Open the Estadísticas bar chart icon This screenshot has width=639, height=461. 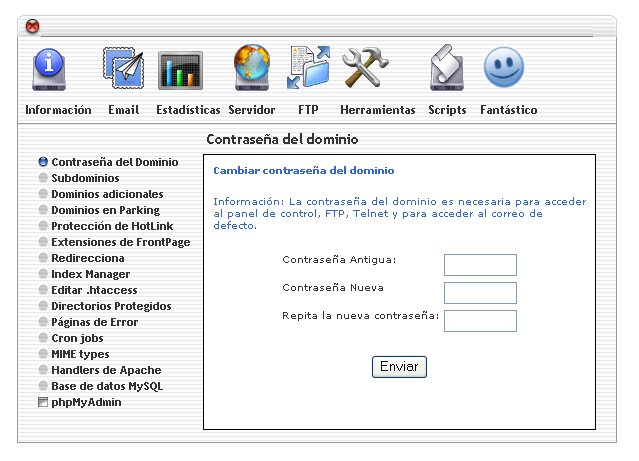180,71
